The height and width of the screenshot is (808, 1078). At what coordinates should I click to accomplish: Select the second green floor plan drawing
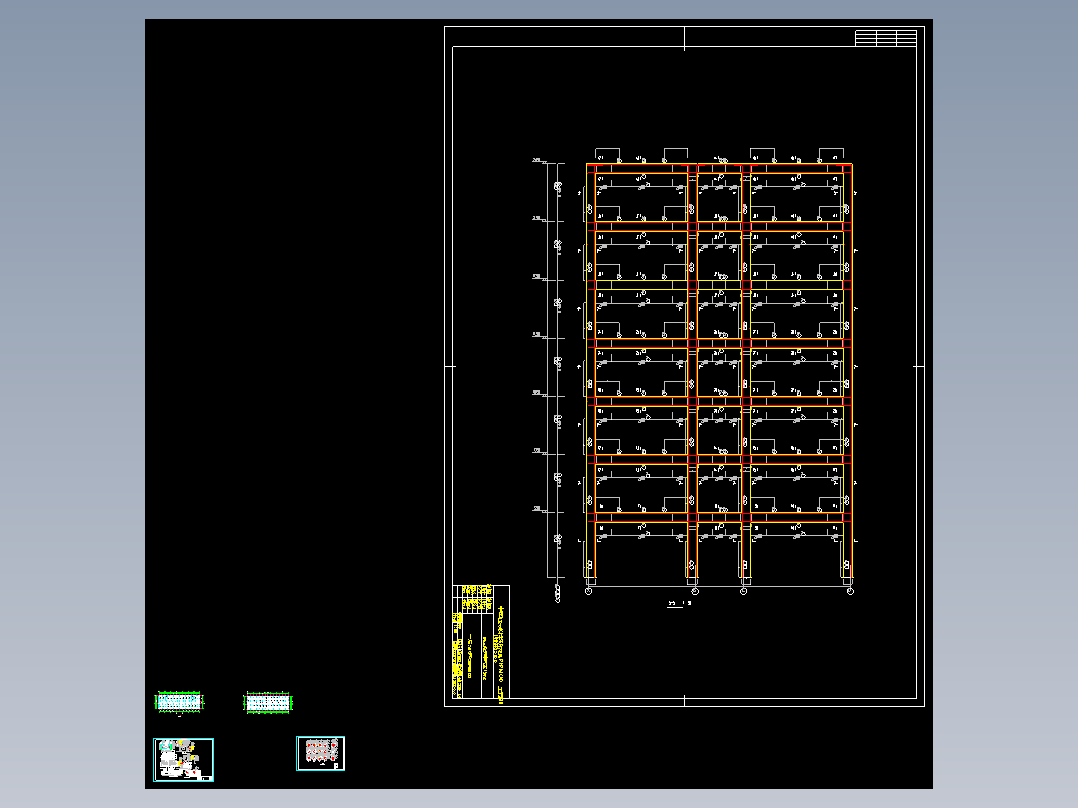coord(268,703)
